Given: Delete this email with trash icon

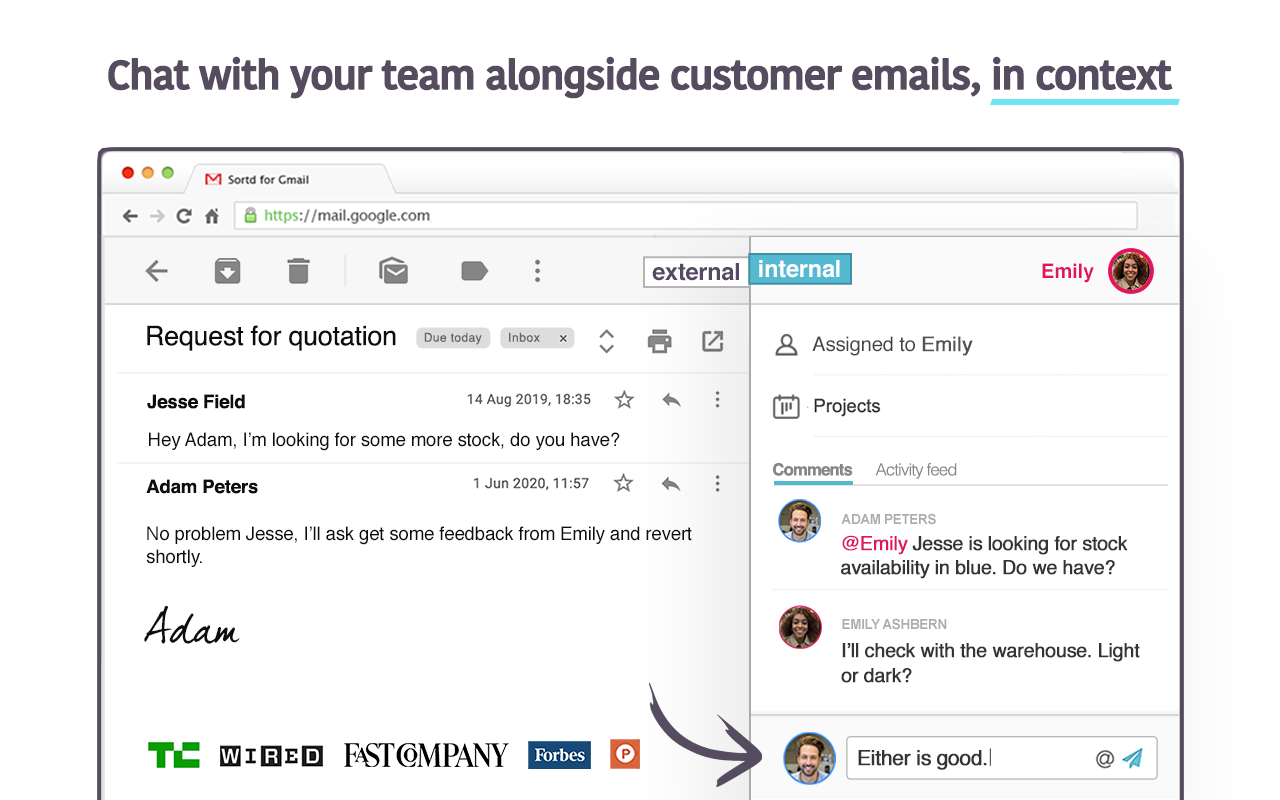Looking at the screenshot, I should tap(298, 271).
